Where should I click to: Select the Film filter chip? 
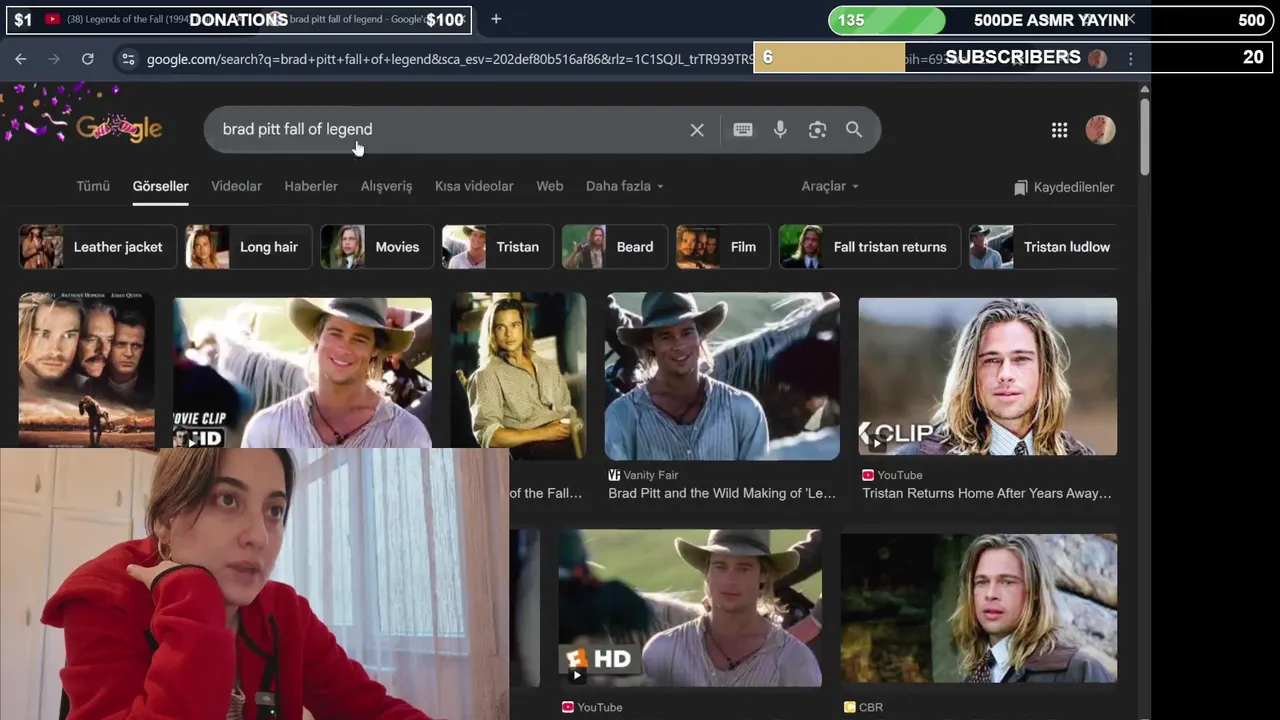(x=723, y=247)
